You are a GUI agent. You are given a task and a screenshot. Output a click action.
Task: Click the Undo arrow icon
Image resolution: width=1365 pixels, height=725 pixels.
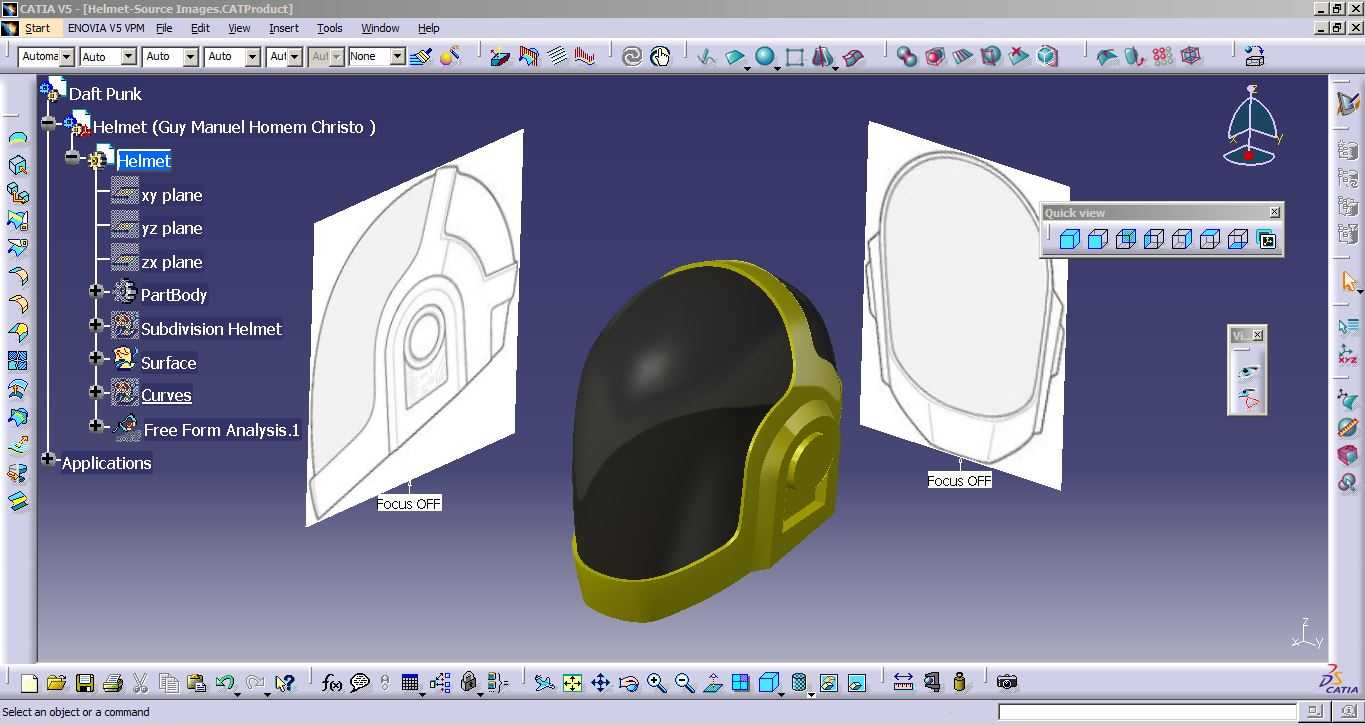pyautogui.click(x=225, y=683)
